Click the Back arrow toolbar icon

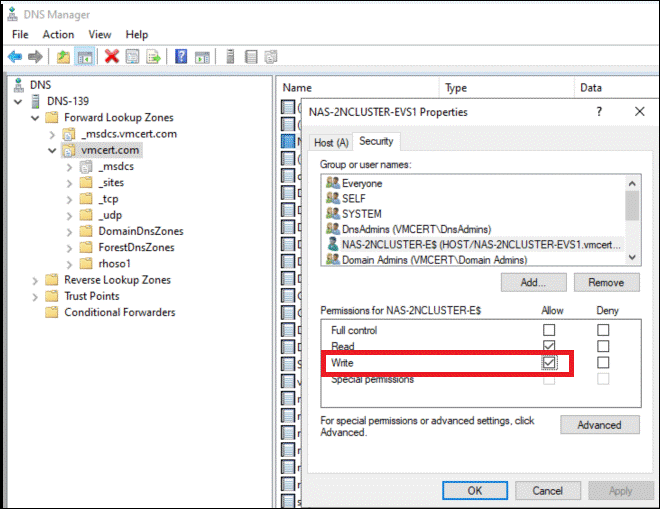pyautogui.click(x=15, y=56)
